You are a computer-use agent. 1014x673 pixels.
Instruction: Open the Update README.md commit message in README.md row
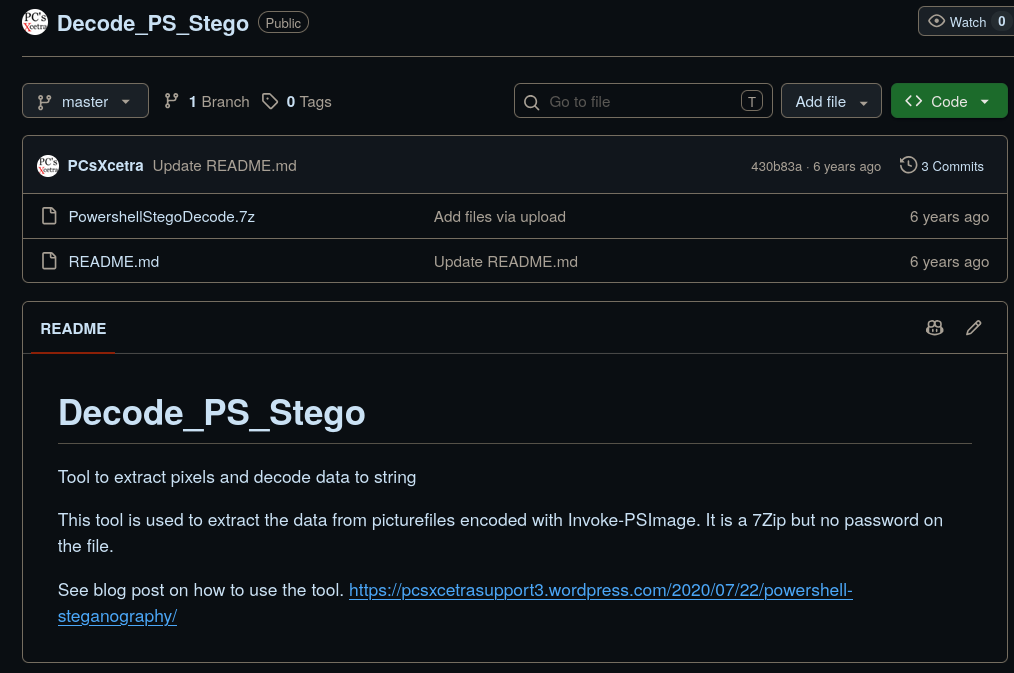(x=506, y=262)
